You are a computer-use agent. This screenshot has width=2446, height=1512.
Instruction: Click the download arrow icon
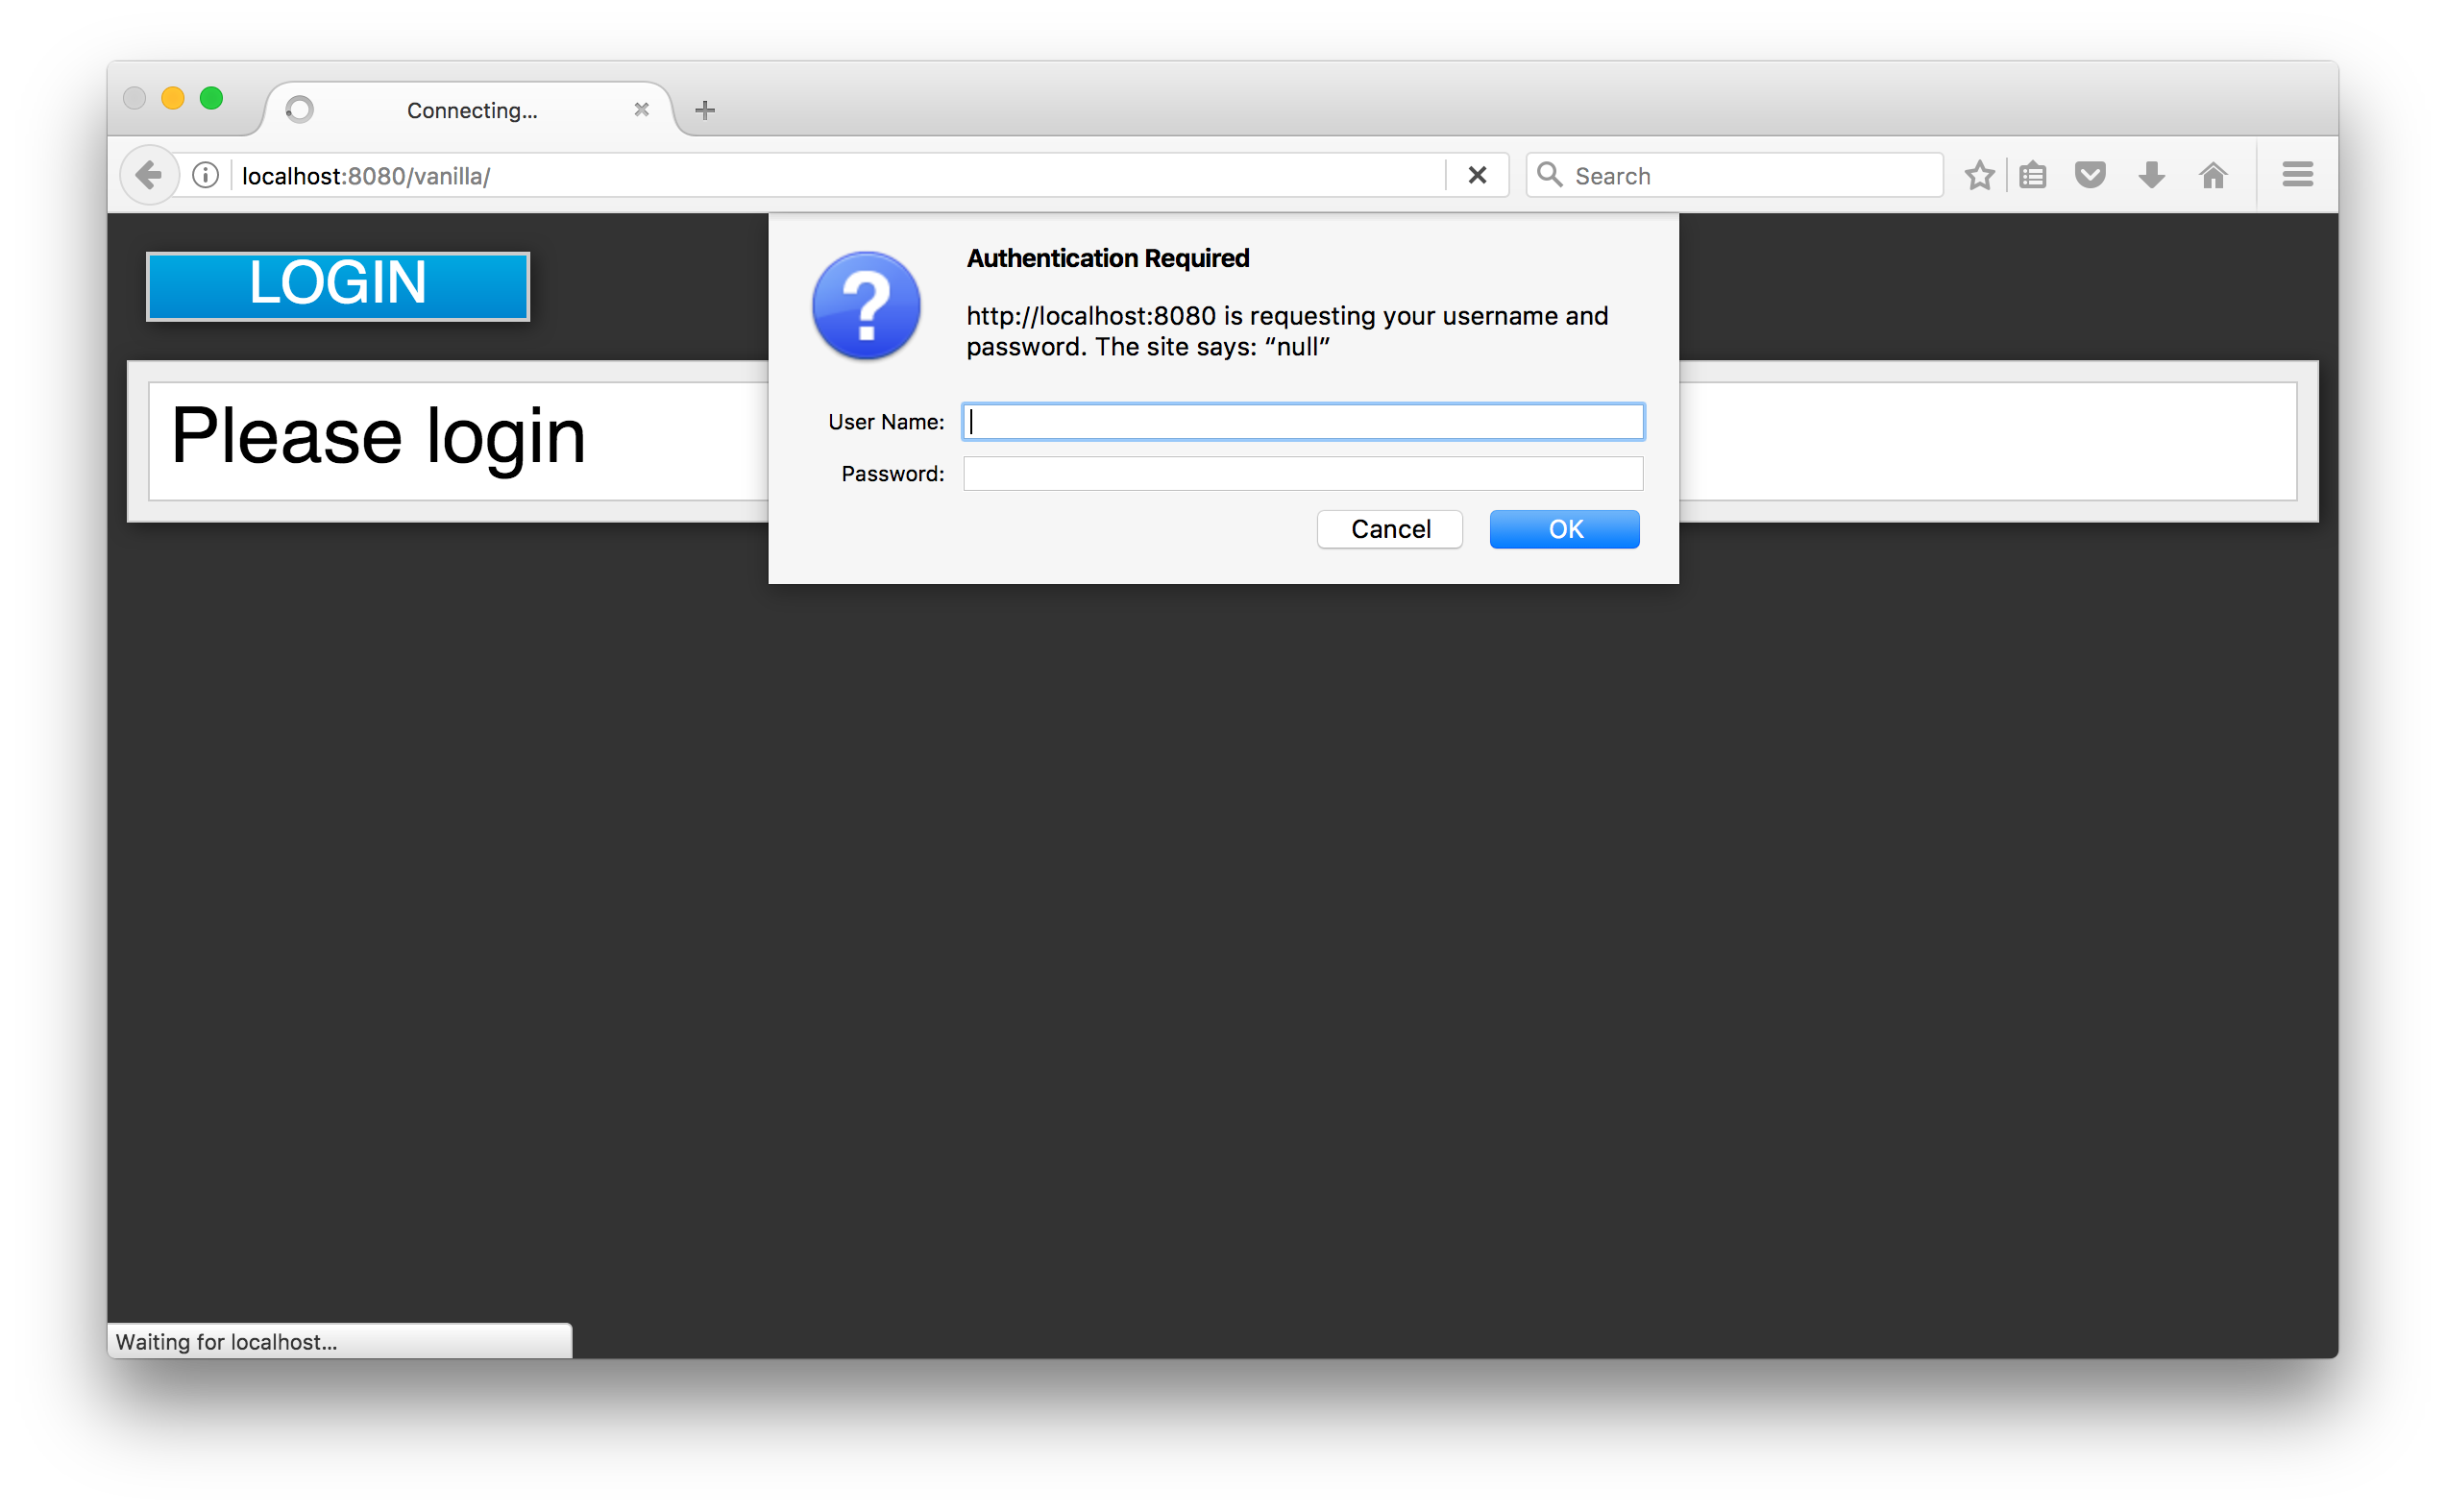(2151, 173)
